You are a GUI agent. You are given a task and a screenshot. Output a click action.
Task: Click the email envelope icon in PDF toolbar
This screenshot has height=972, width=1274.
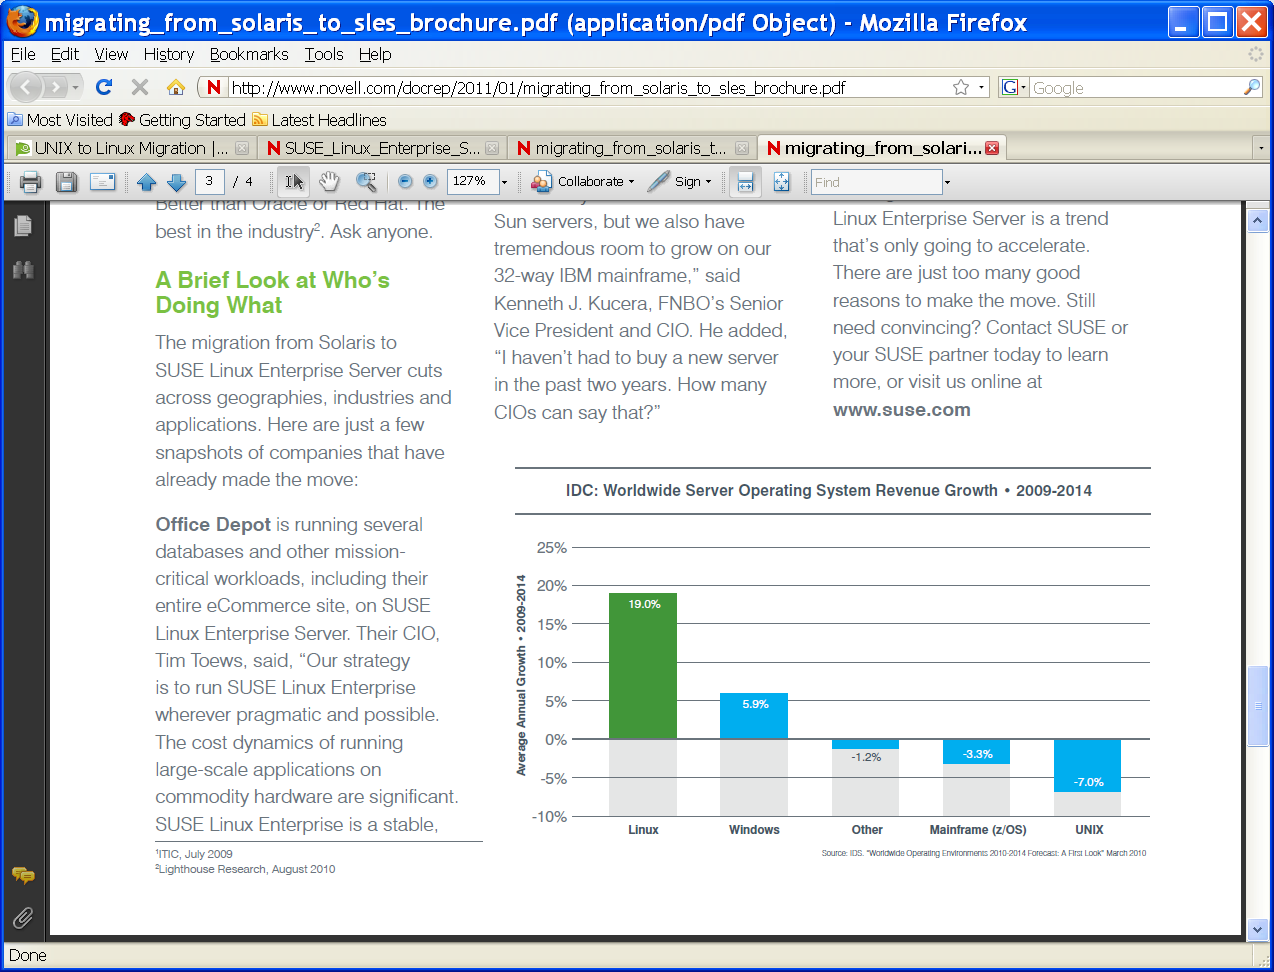pos(102,182)
